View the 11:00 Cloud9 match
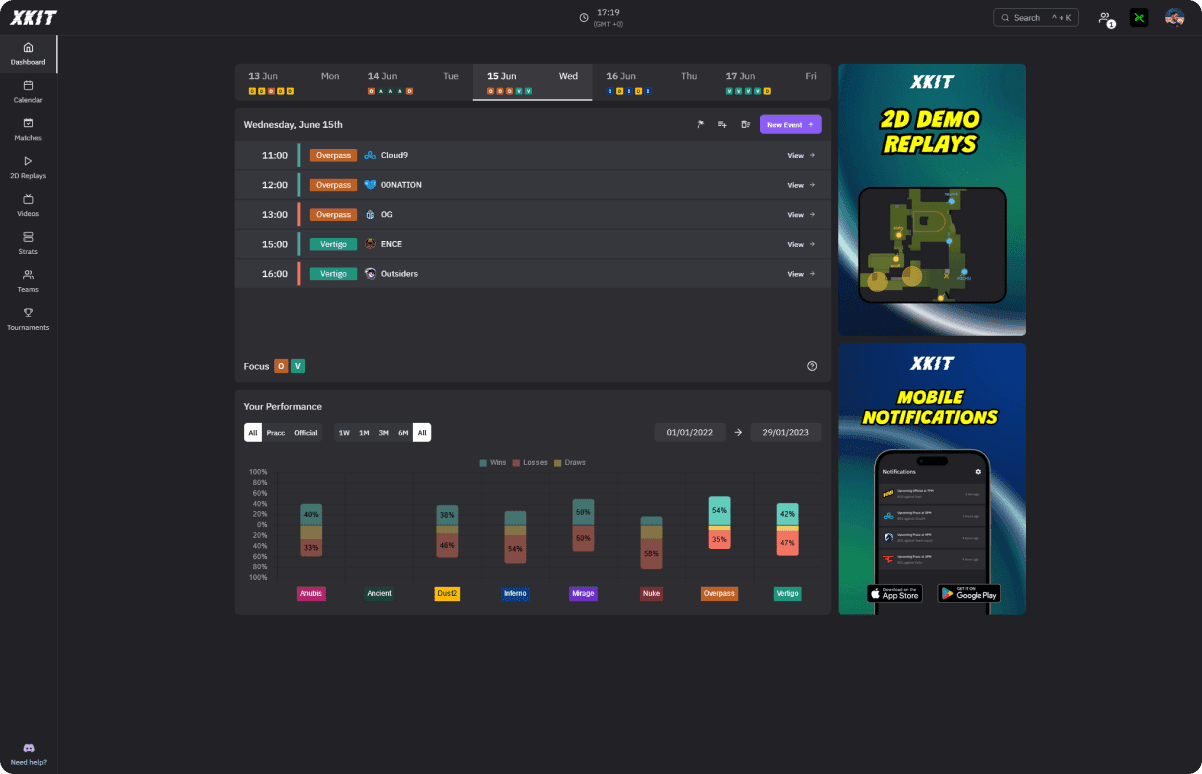The height and width of the screenshot is (774, 1202). (795, 155)
